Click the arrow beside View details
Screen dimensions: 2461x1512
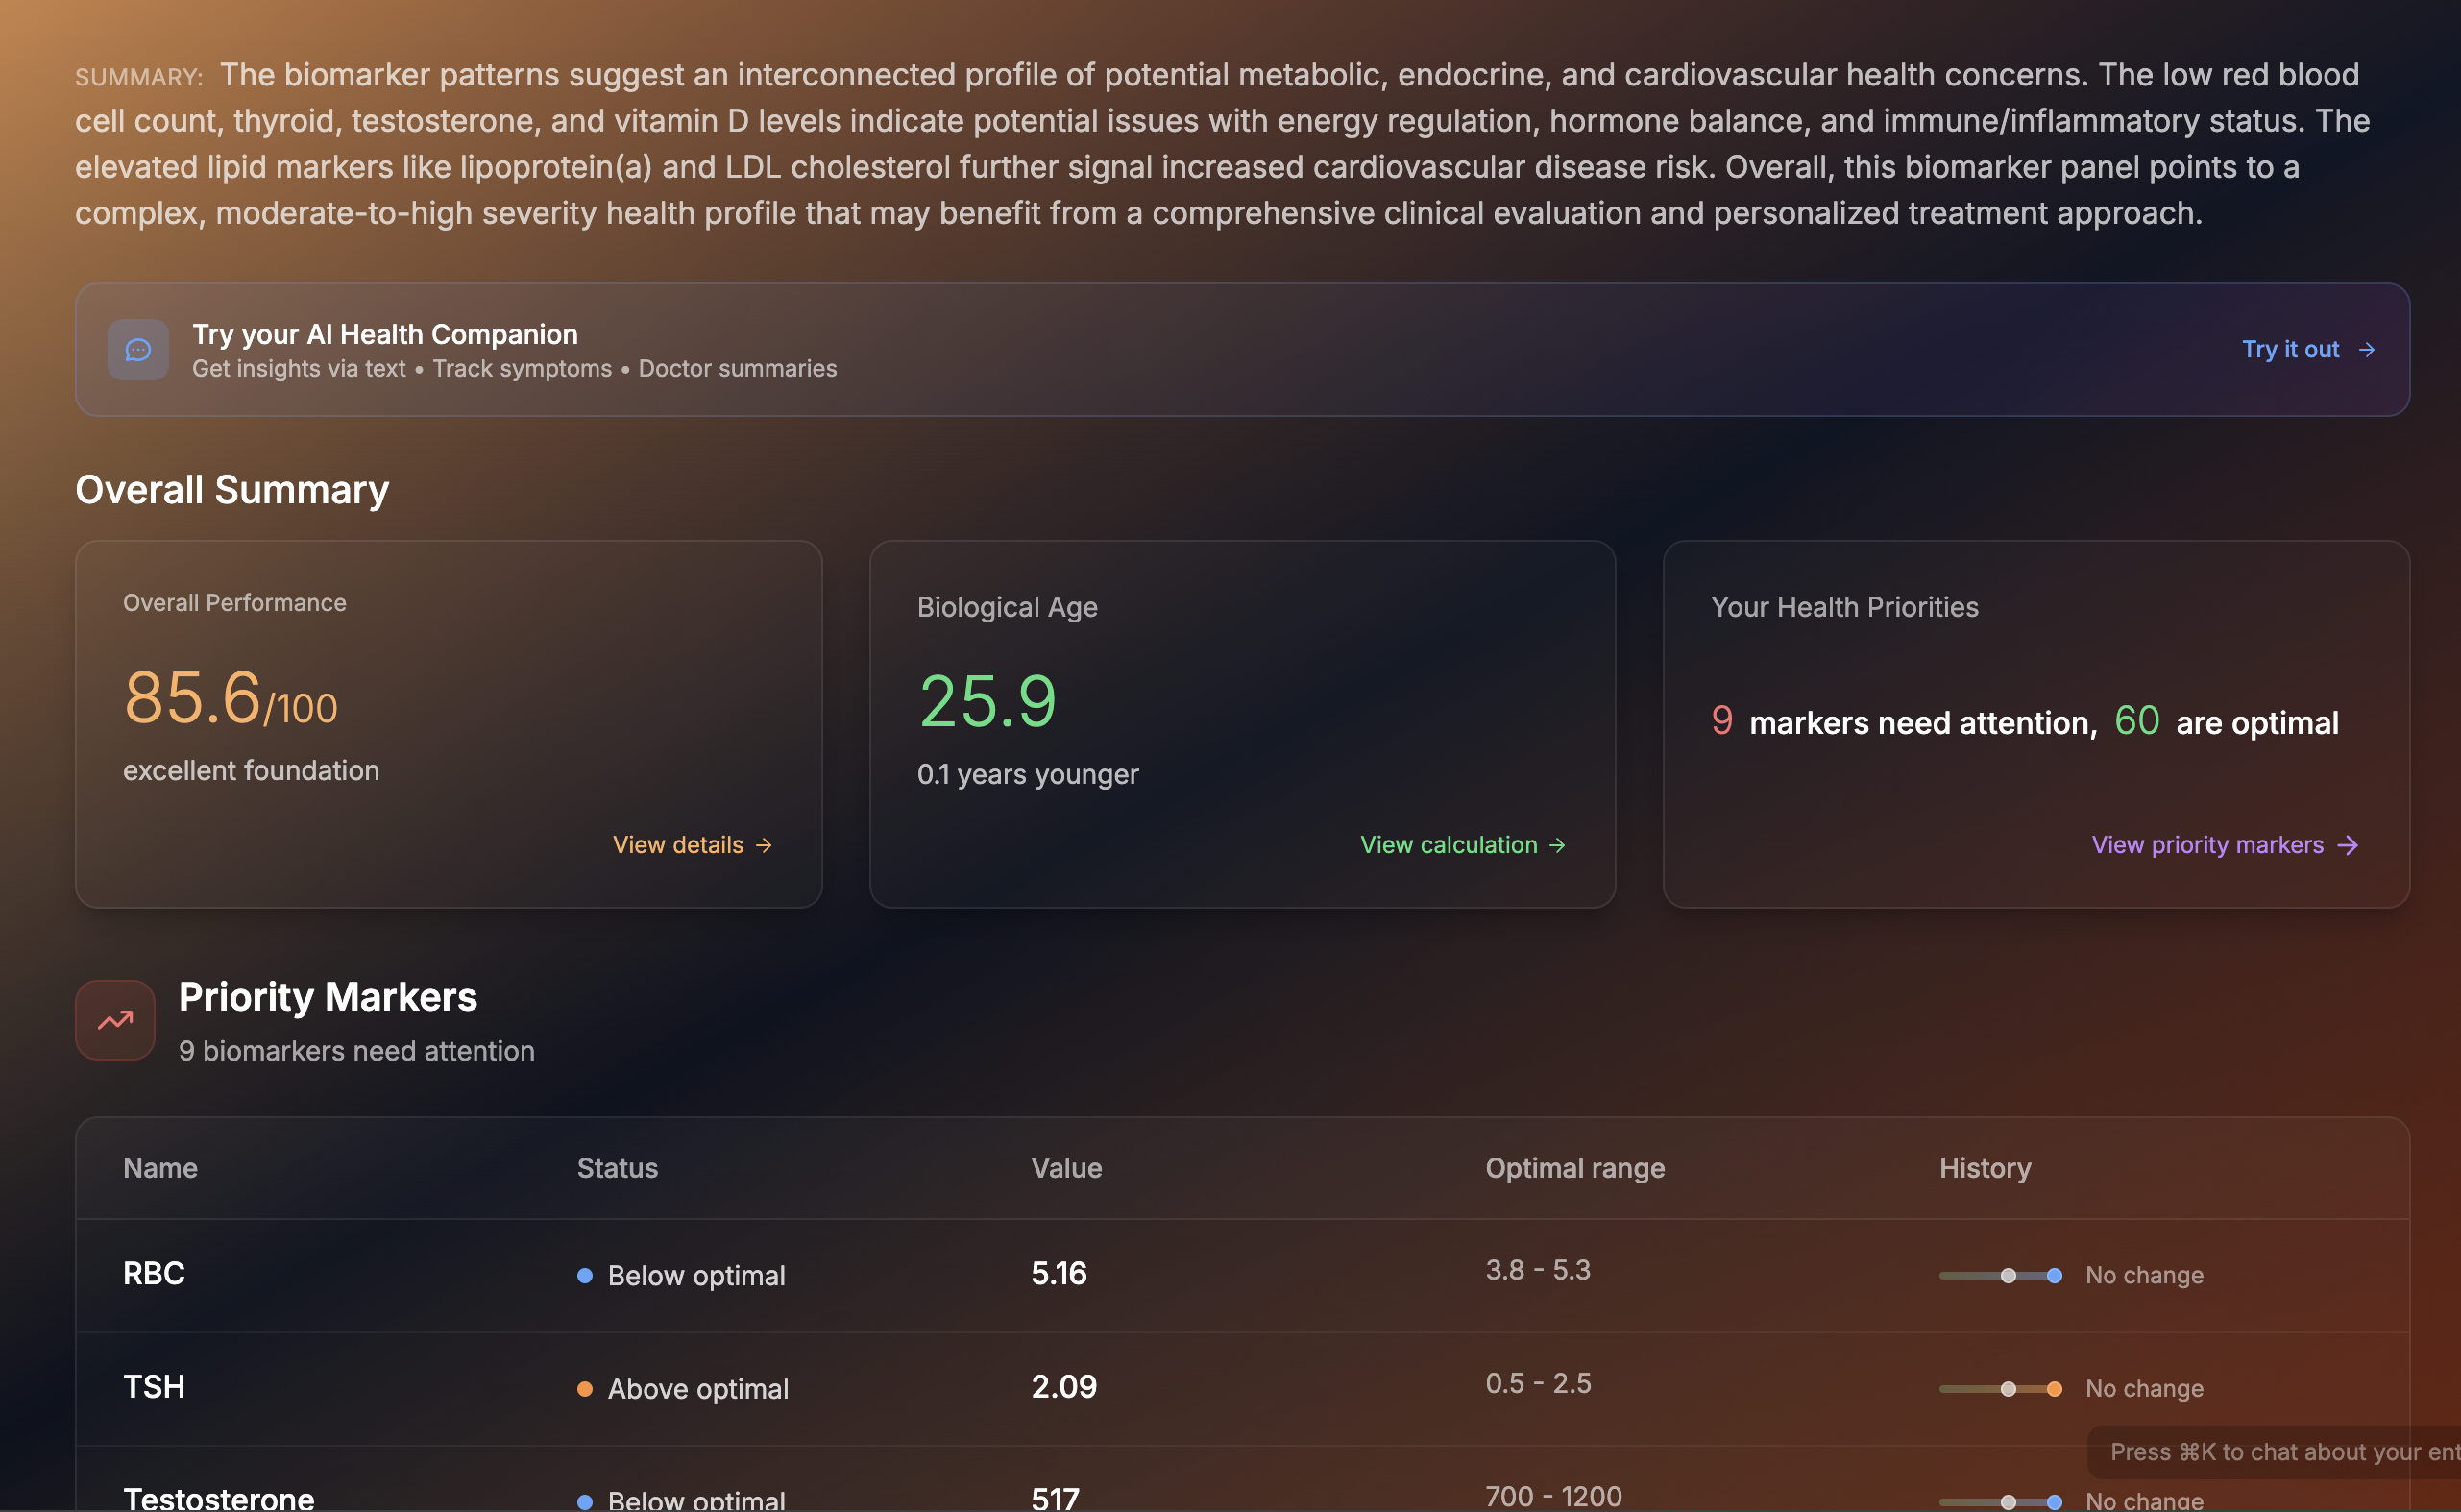(764, 845)
